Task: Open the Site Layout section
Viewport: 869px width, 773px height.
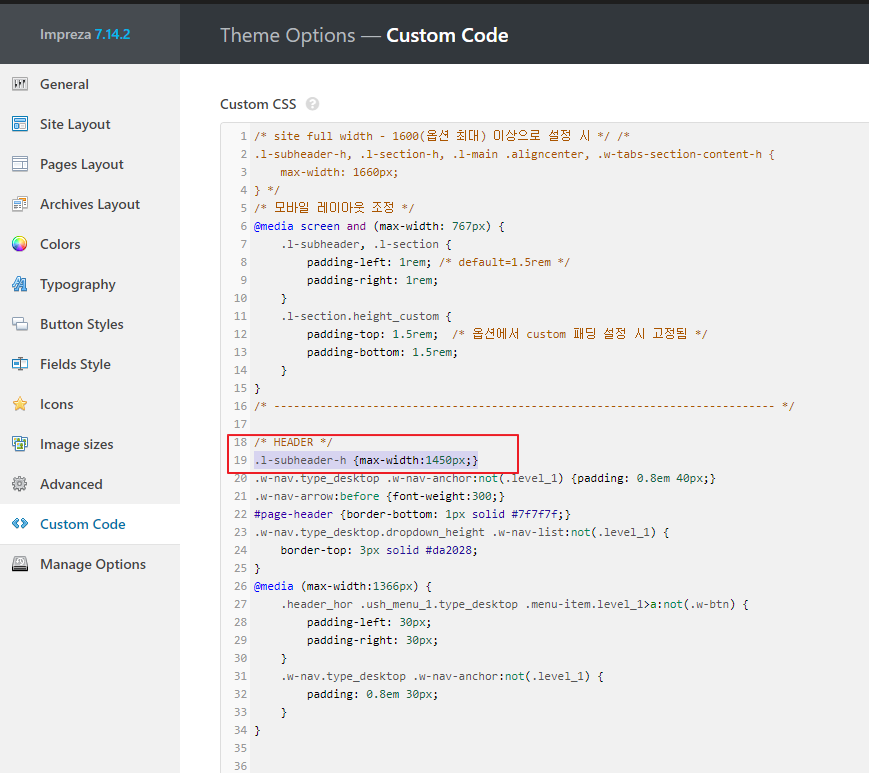Action: tap(90, 124)
